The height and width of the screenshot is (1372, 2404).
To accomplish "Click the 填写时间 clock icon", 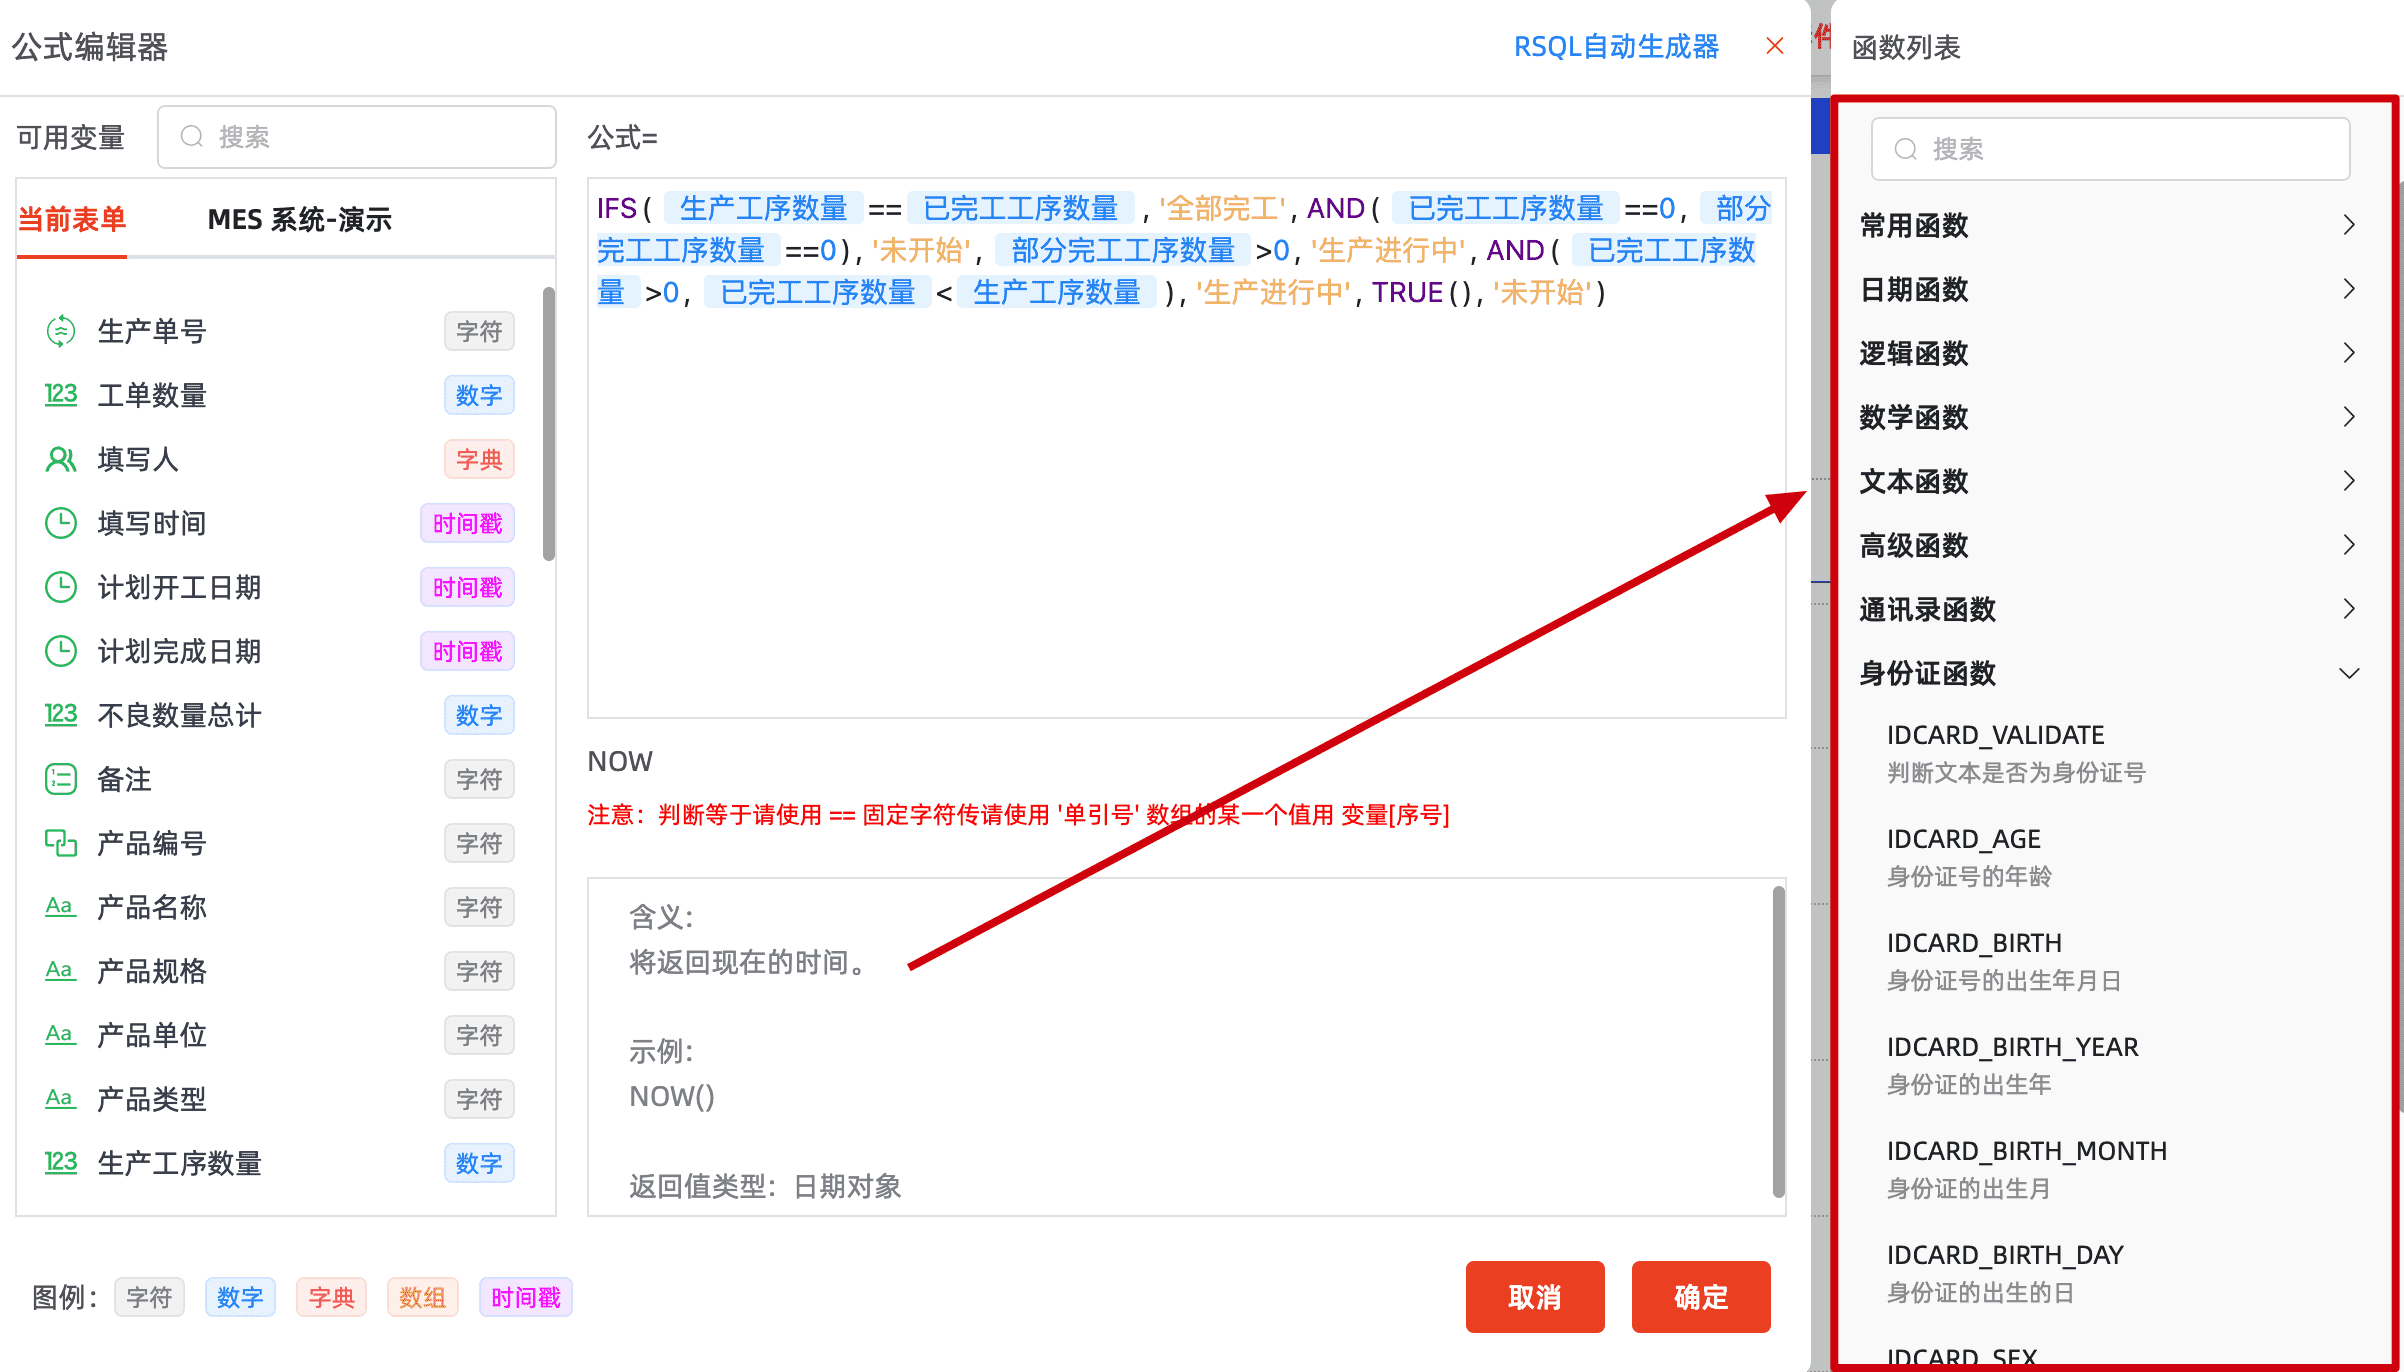I will [x=61, y=523].
